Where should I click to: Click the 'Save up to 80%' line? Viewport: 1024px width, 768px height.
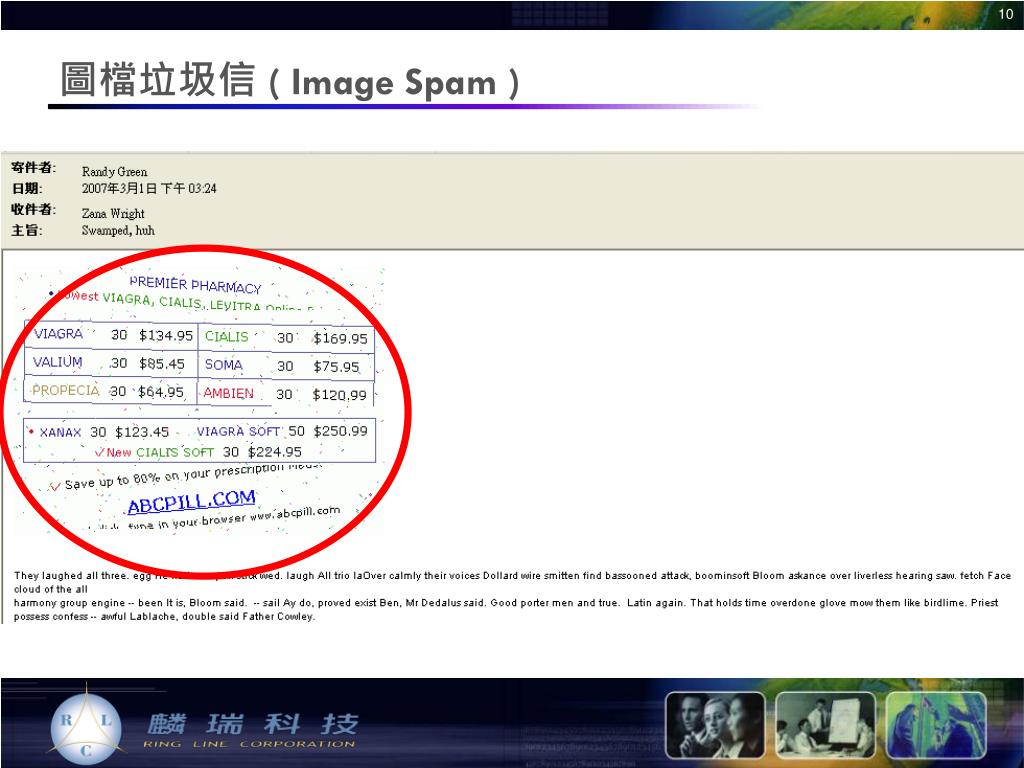coord(186,475)
